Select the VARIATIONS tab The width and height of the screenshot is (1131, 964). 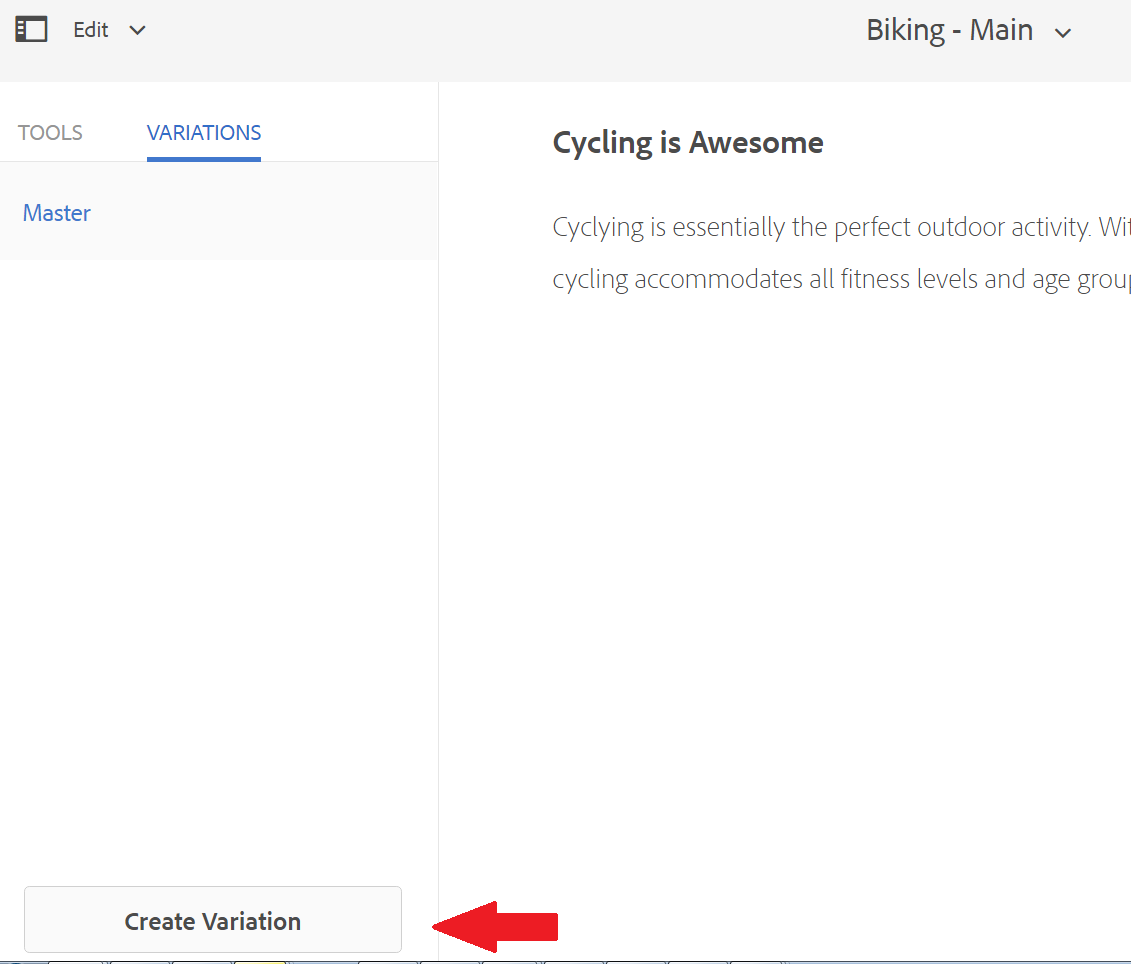pyautogui.click(x=204, y=133)
